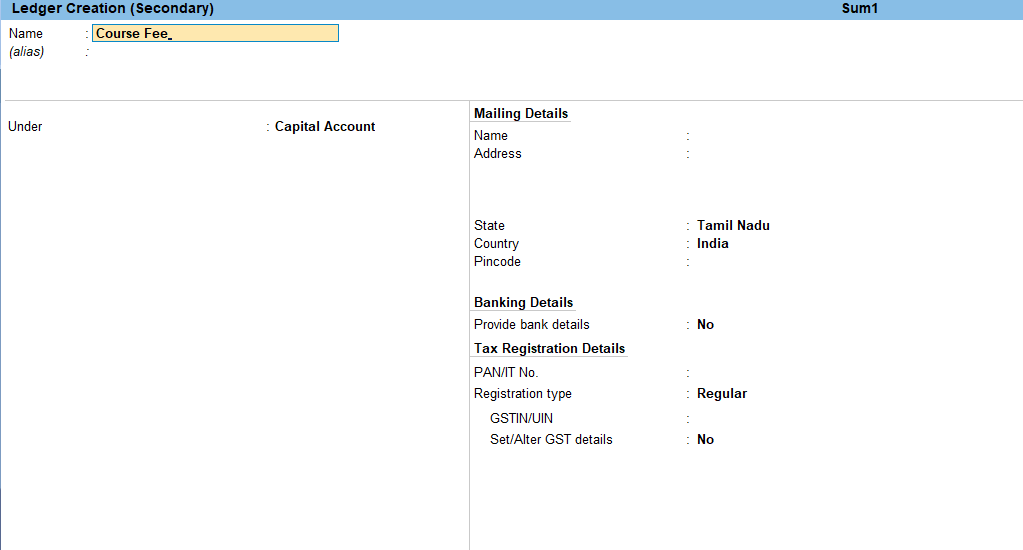Click the Banking Details section heading
This screenshot has height=550, width=1023.
point(523,303)
